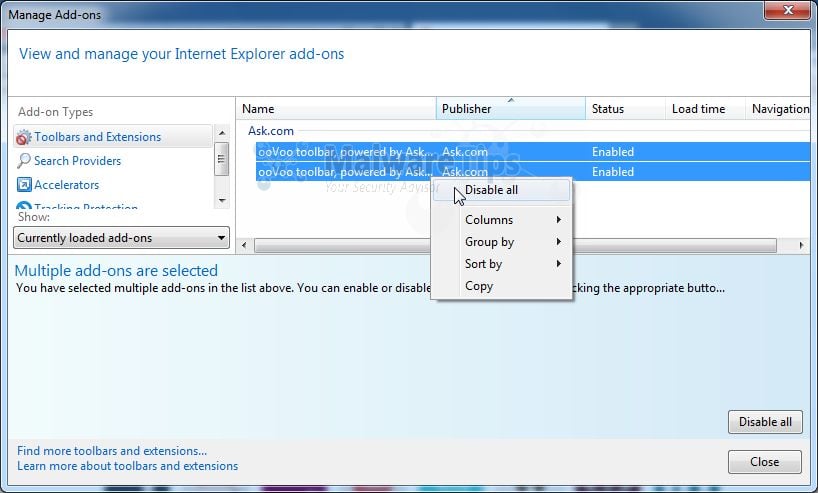Image resolution: width=818 pixels, height=493 pixels.
Task: Click up arrow of add-on types scrollbar
Action: click(x=222, y=133)
